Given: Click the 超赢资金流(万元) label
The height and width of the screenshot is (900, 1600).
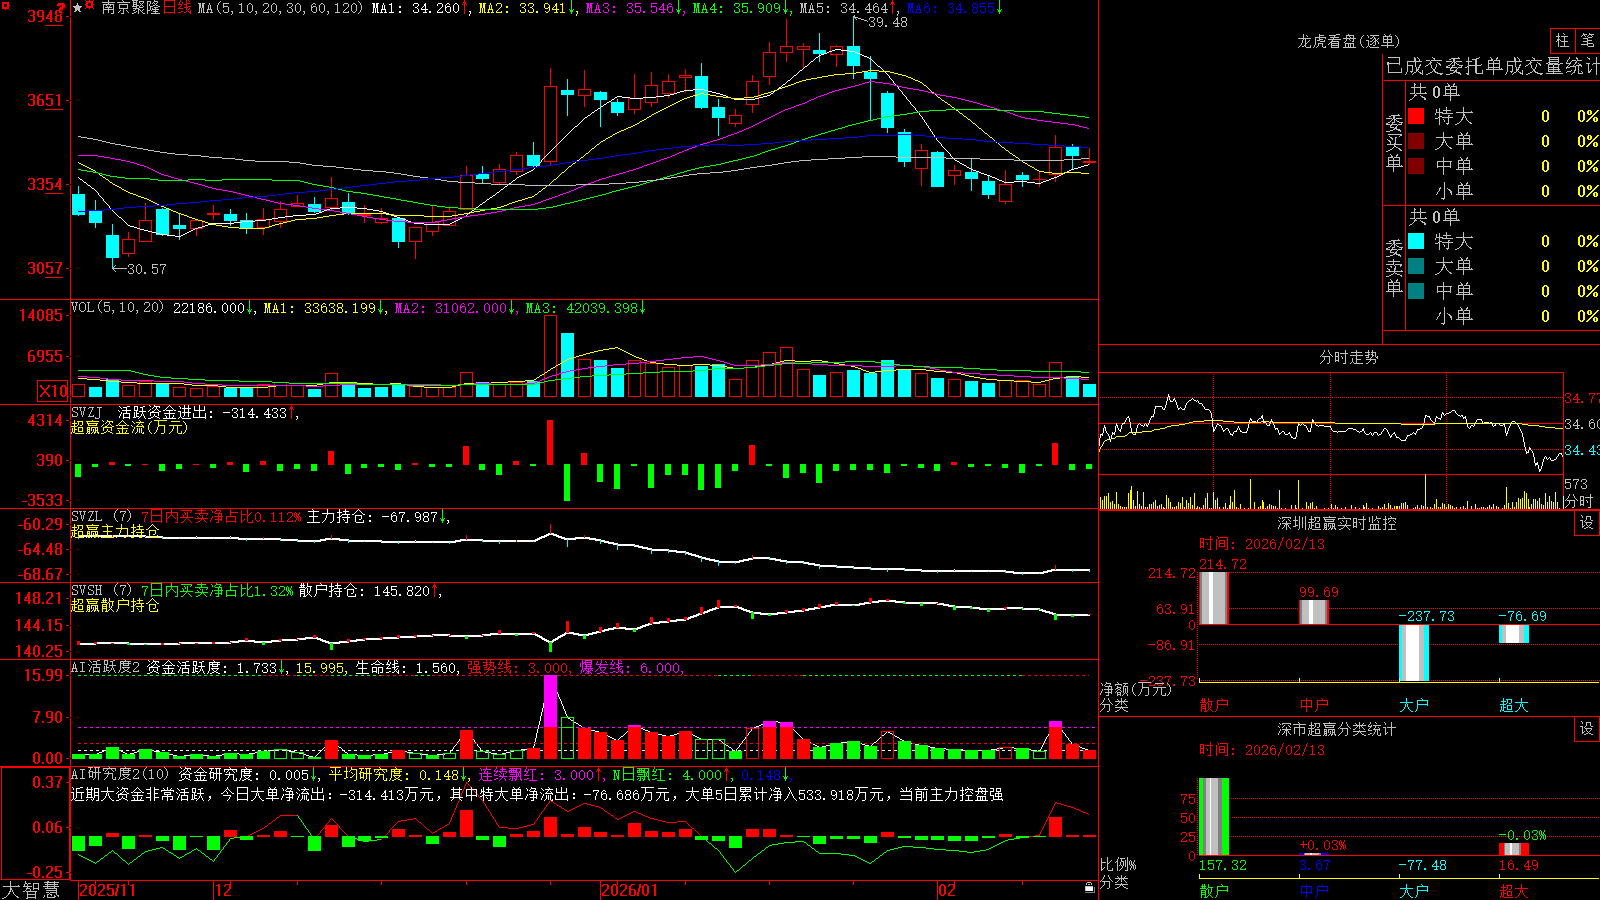Looking at the screenshot, I should (129, 427).
